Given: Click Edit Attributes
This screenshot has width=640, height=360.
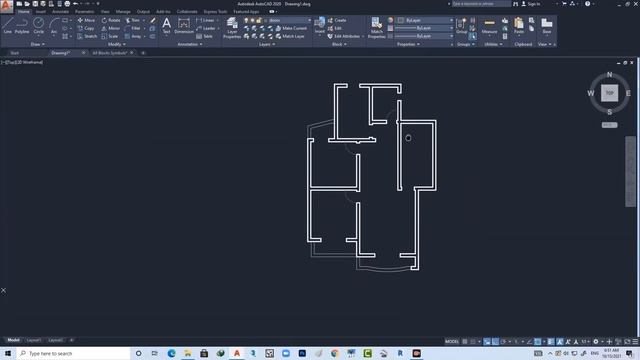Looking at the screenshot, I should click(343, 36).
